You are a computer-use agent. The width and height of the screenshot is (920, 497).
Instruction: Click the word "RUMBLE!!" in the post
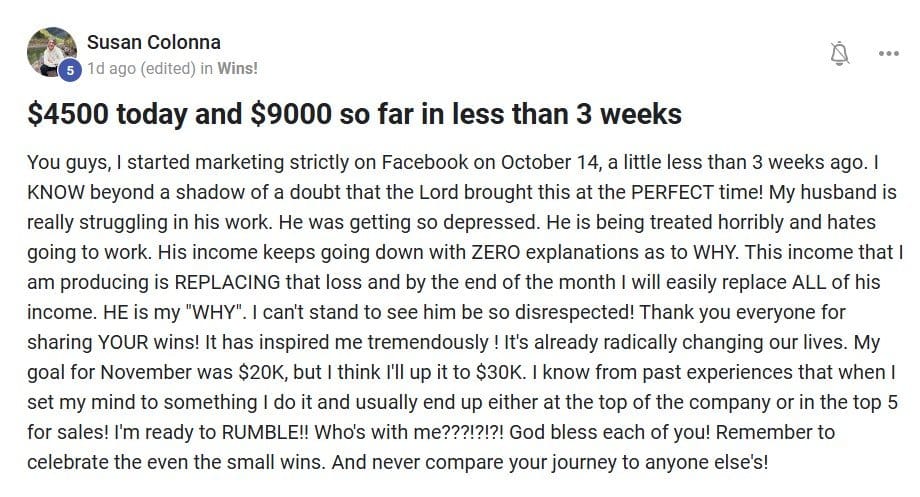265,432
